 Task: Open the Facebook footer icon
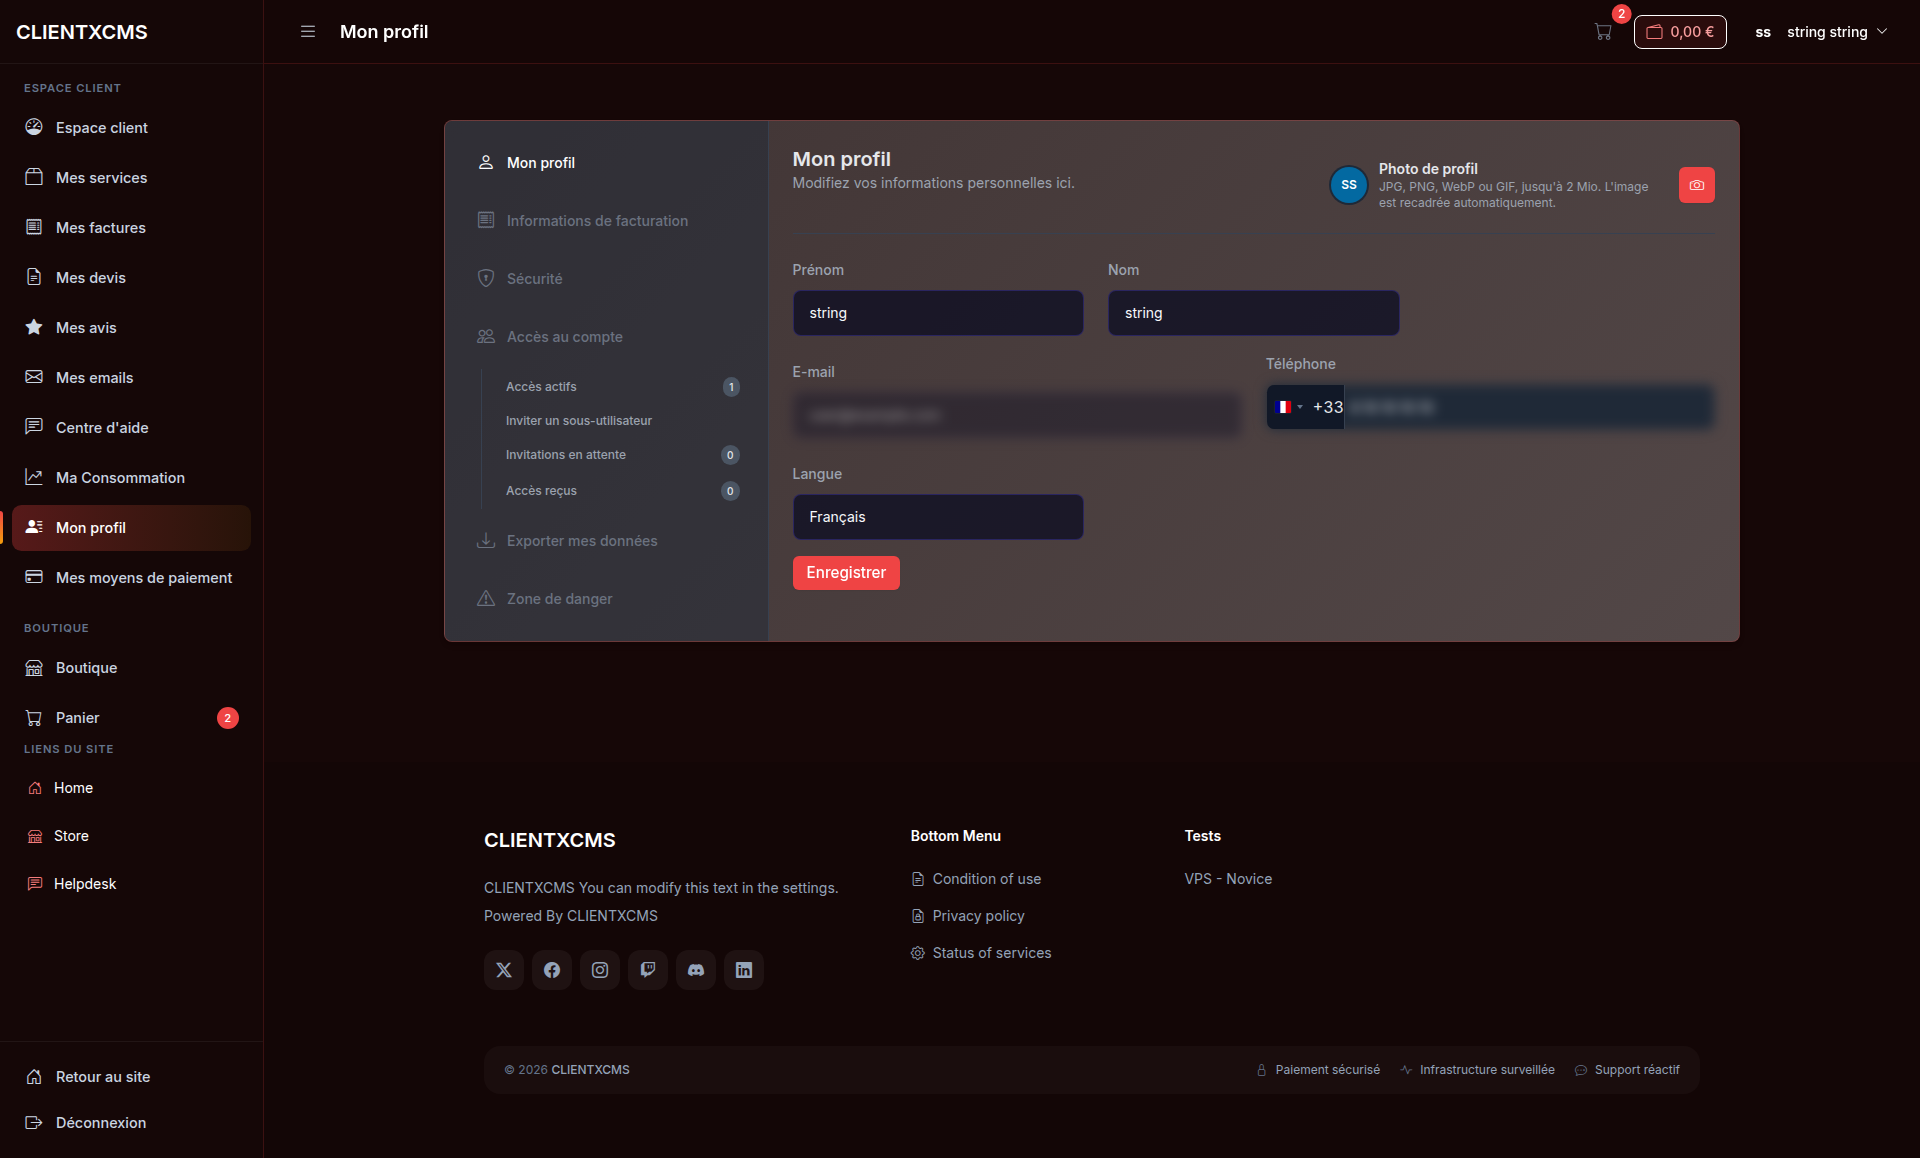pos(552,970)
